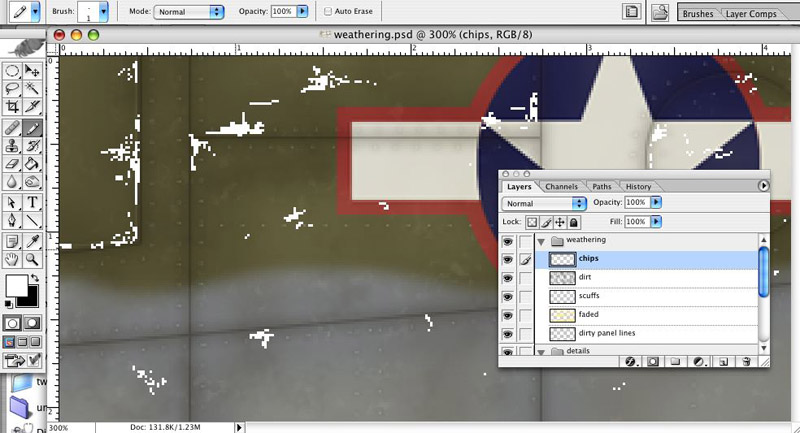Select the Magic Wand tool
The width and height of the screenshot is (800, 433).
pyautogui.click(x=32, y=89)
